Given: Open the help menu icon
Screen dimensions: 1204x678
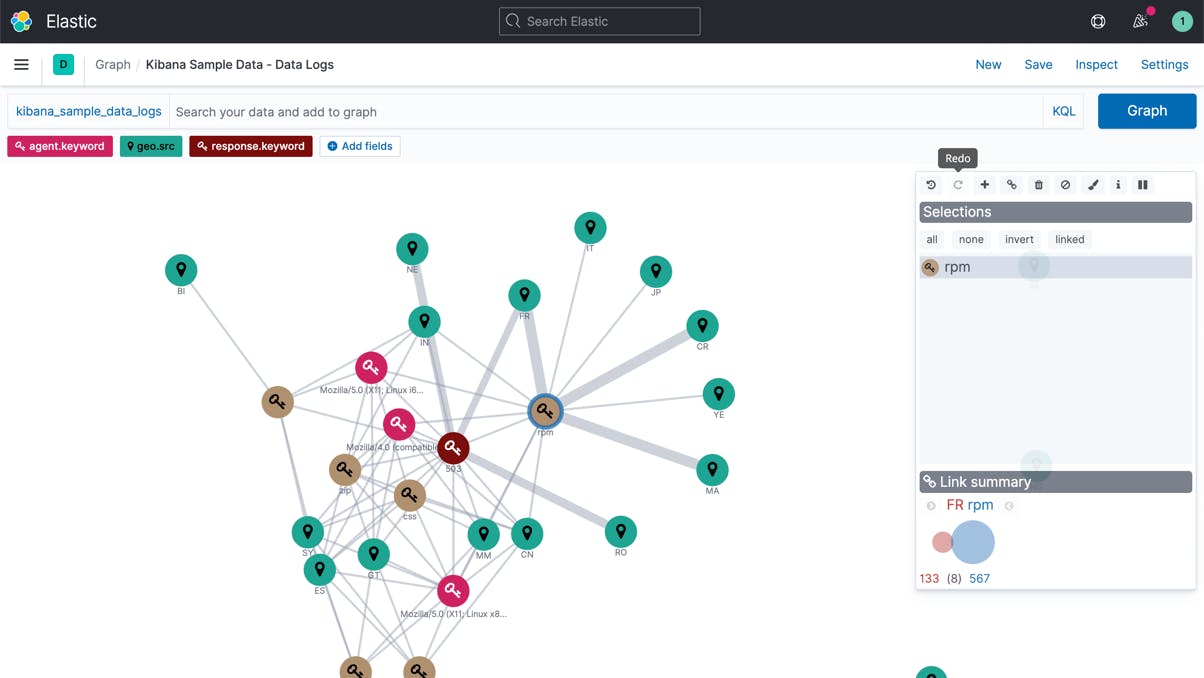Looking at the screenshot, I should tap(1098, 21).
